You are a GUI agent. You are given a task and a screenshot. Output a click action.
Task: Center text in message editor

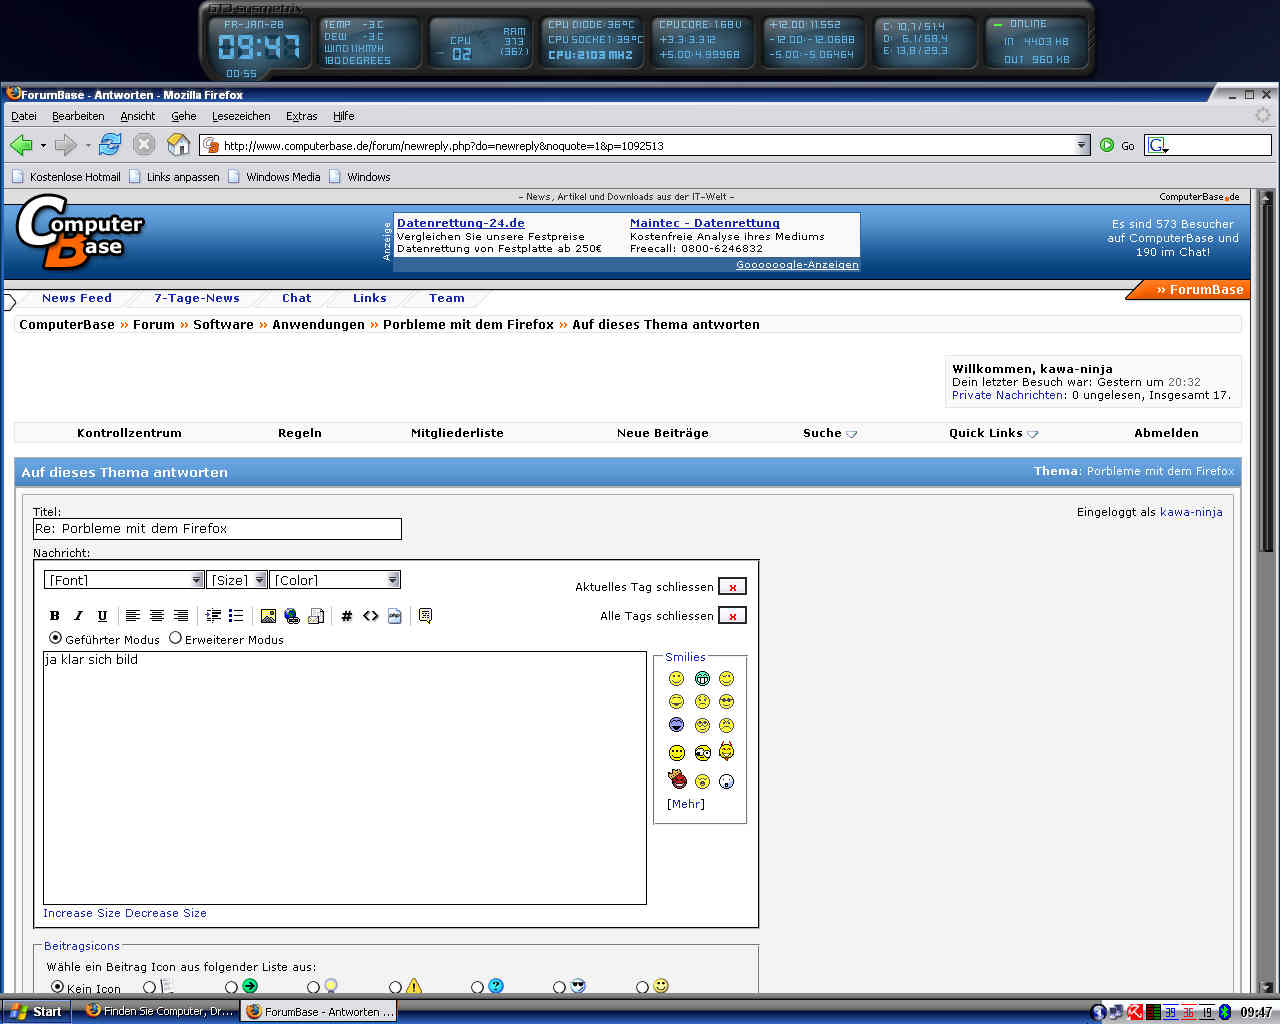click(x=157, y=616)
